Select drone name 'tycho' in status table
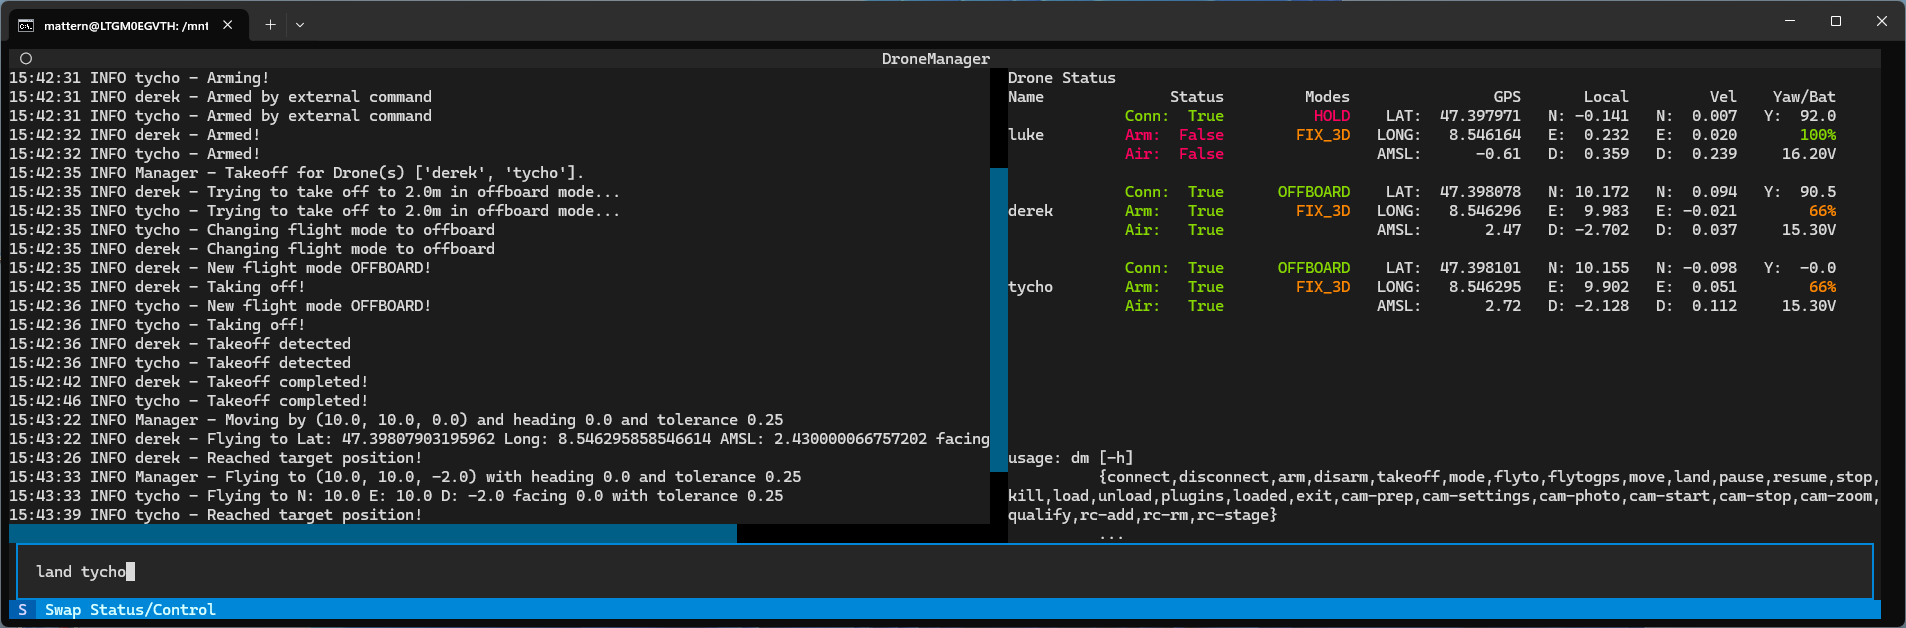Image resolution: width=1906 pixels, height=628 pixels. click(x=1030, y=287)
